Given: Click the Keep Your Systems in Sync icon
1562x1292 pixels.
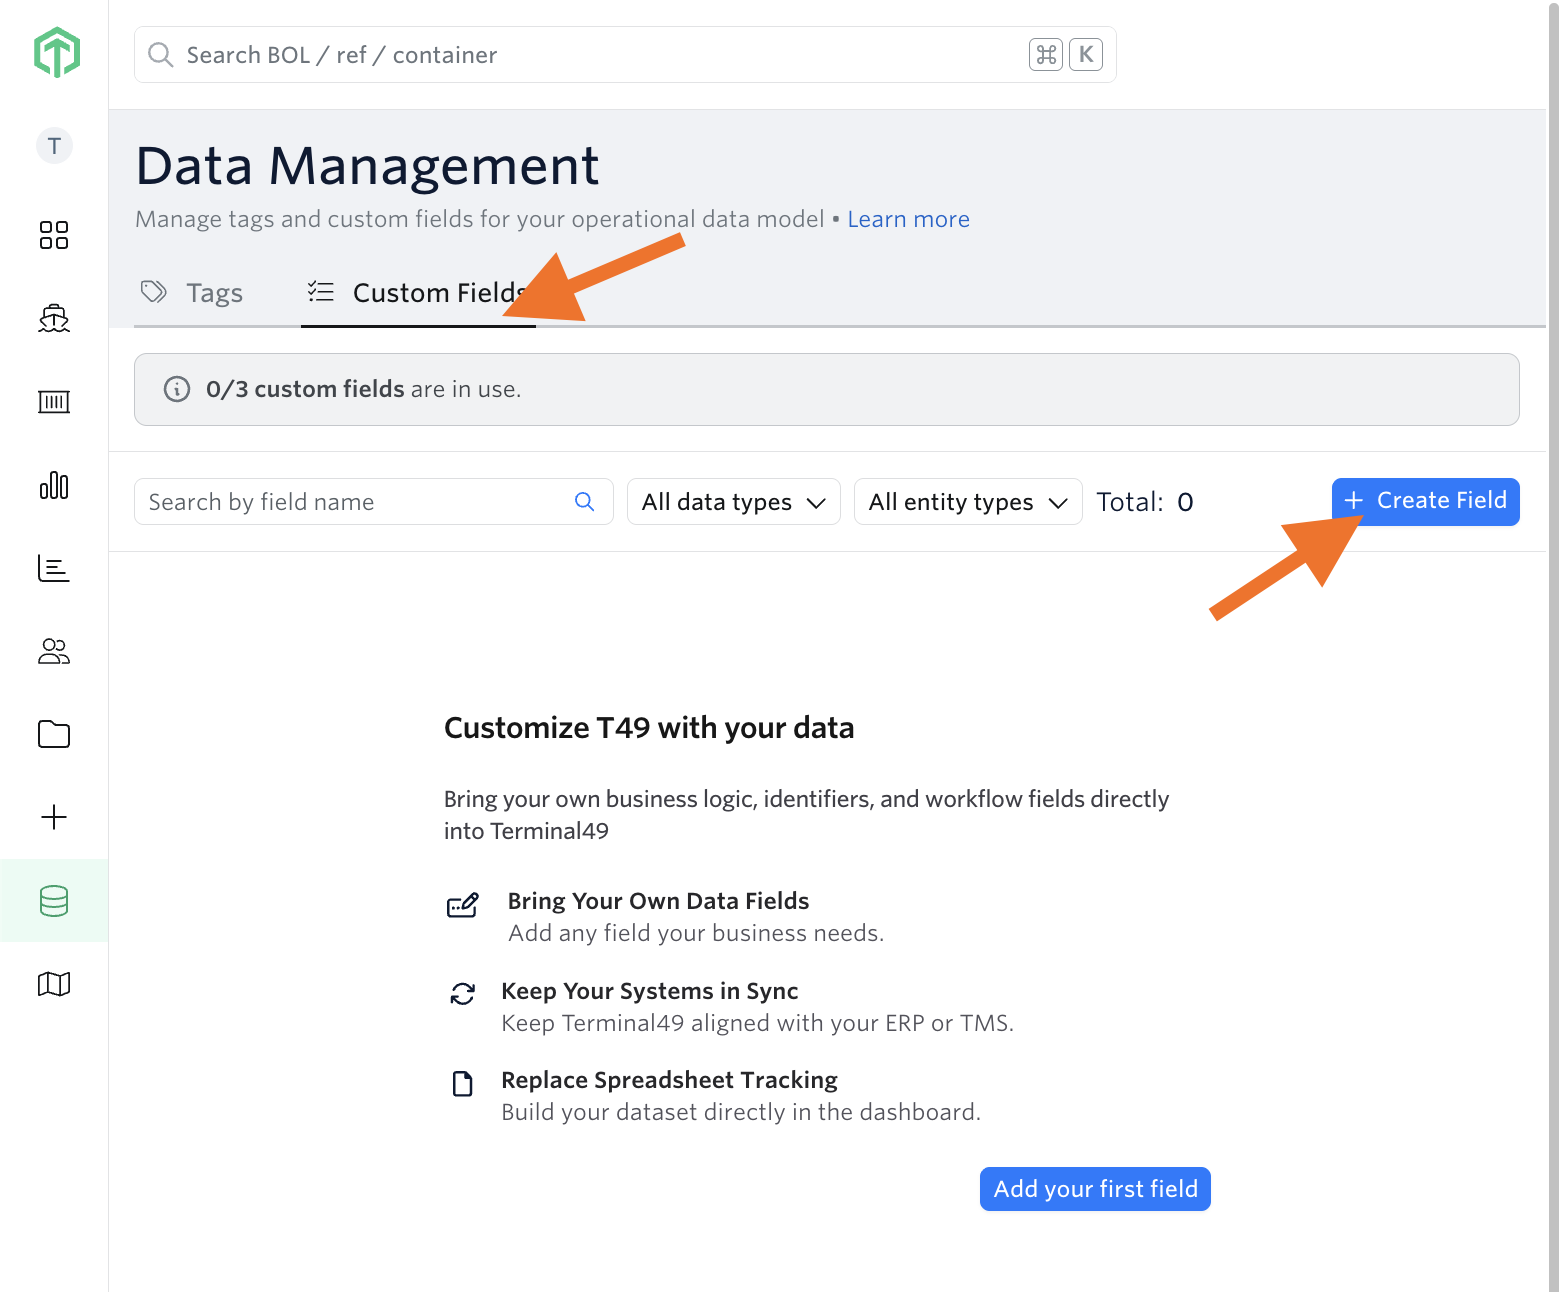Looking at the screenshot, I should [462, 993].
